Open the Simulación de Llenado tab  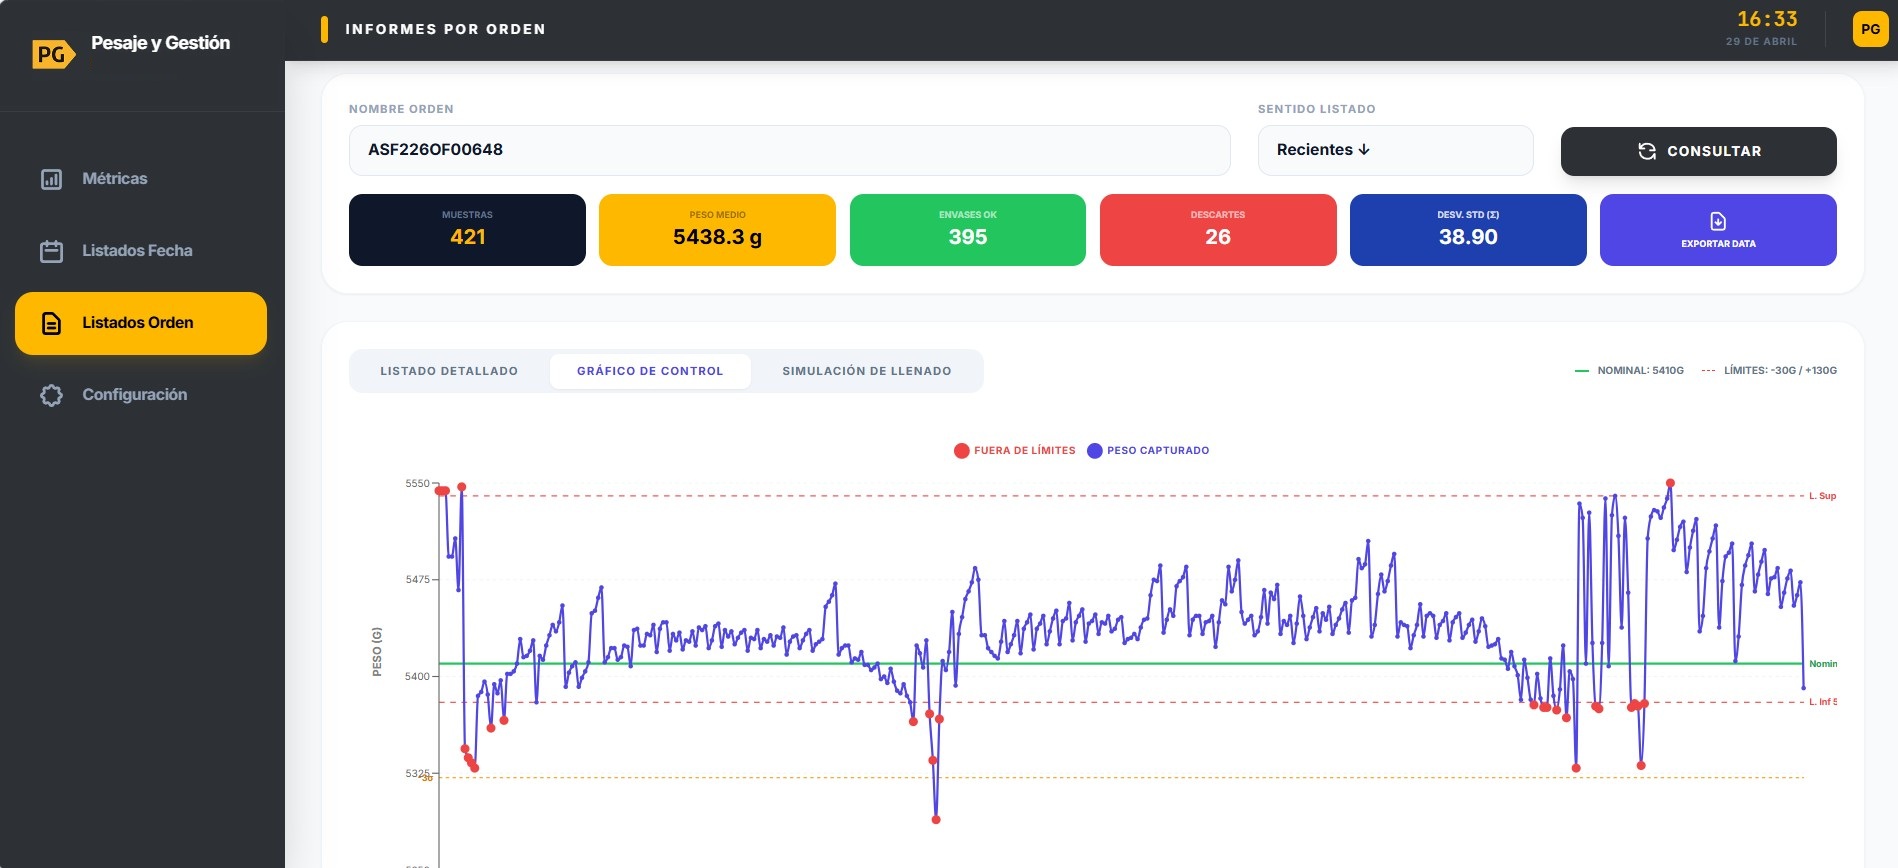[x=866, y=371]
